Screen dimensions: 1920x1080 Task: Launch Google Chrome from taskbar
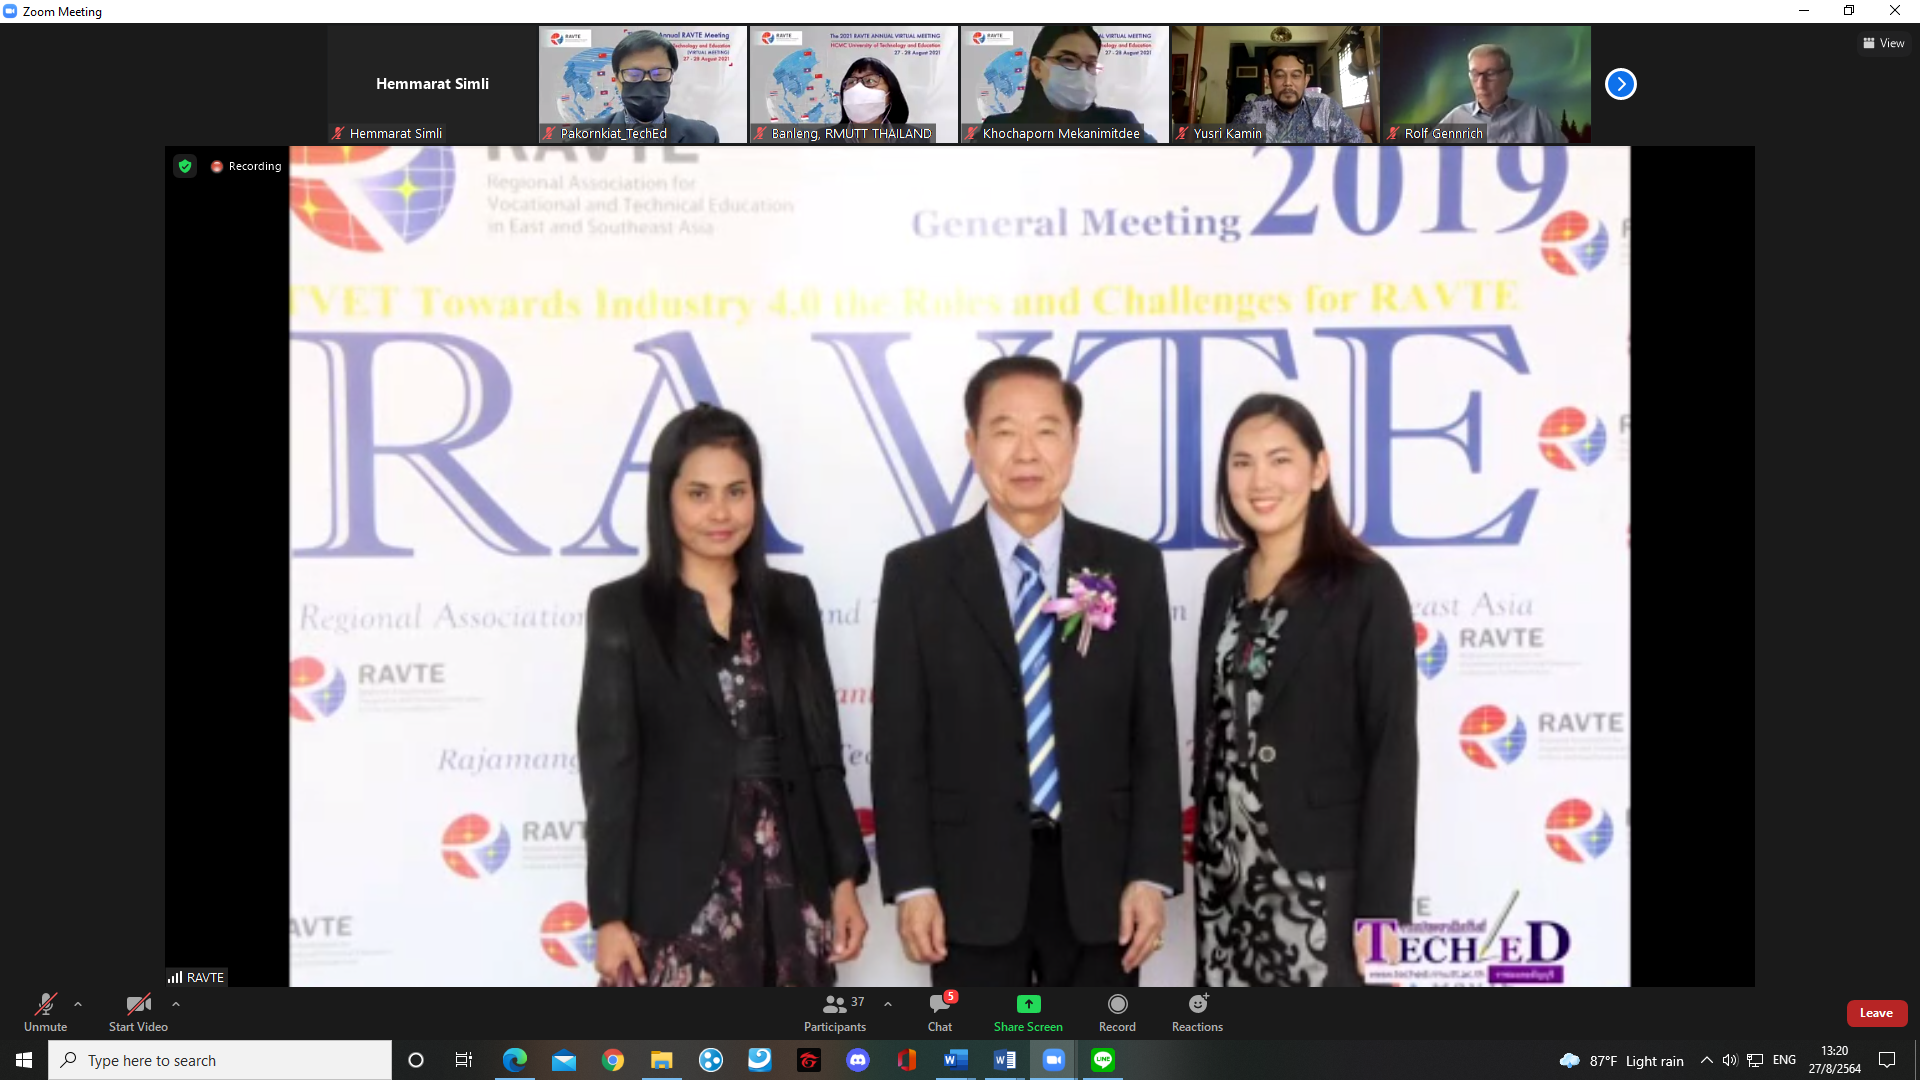(613, 1060)
